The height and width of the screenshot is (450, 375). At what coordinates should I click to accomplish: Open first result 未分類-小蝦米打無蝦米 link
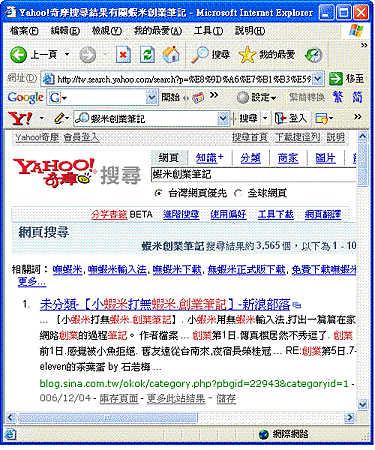[165, 304]
